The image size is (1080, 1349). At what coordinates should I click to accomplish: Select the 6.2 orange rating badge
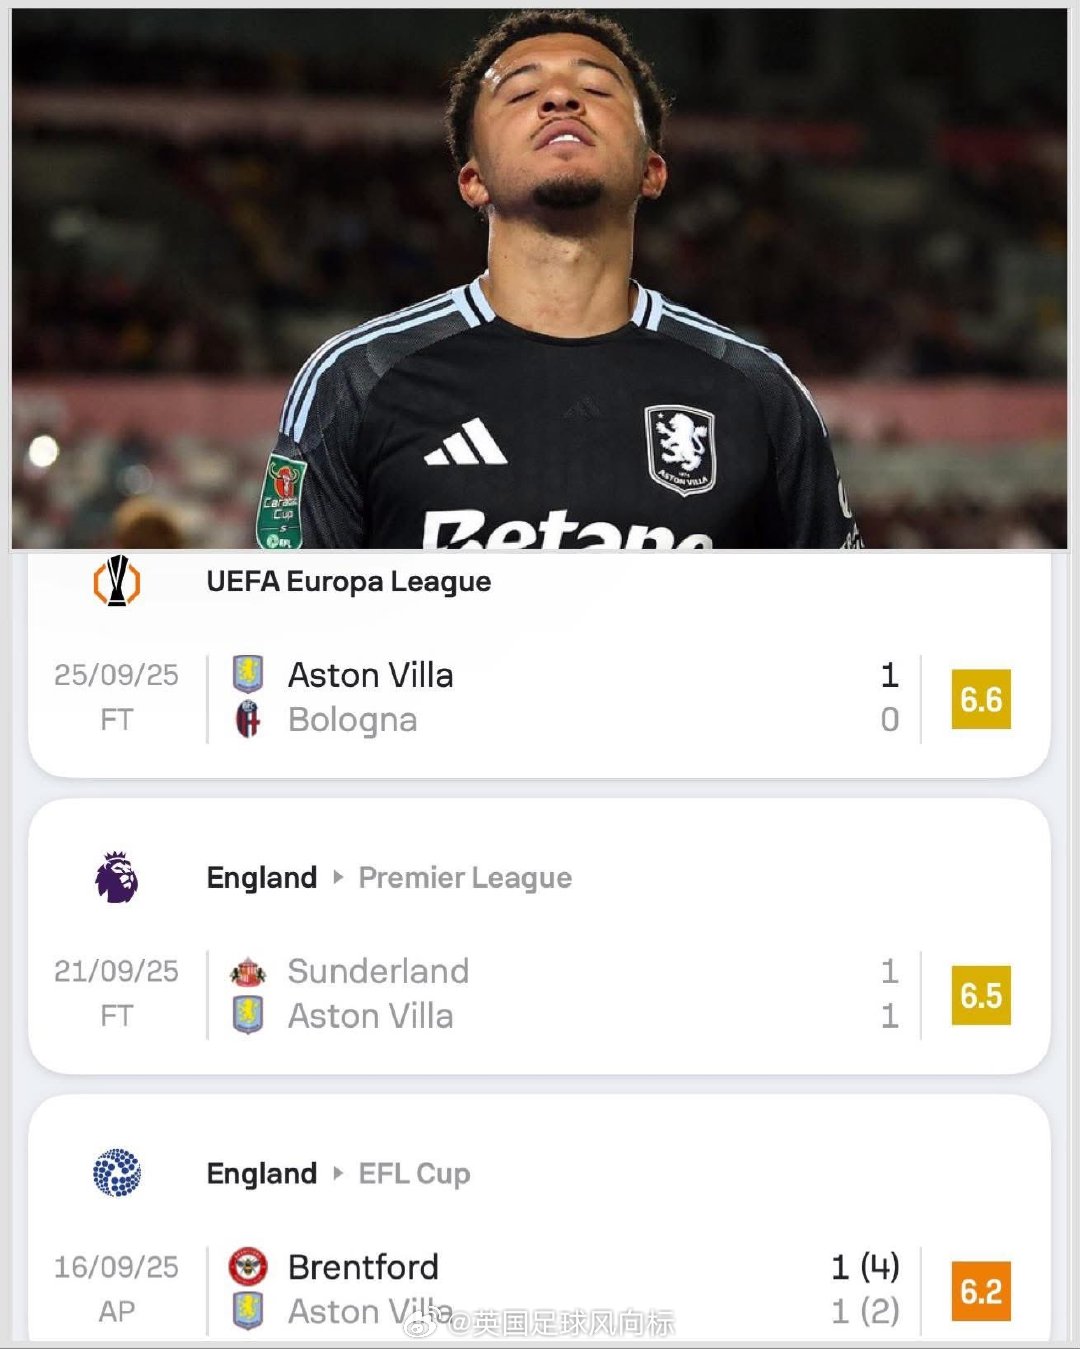(980, 1291)
